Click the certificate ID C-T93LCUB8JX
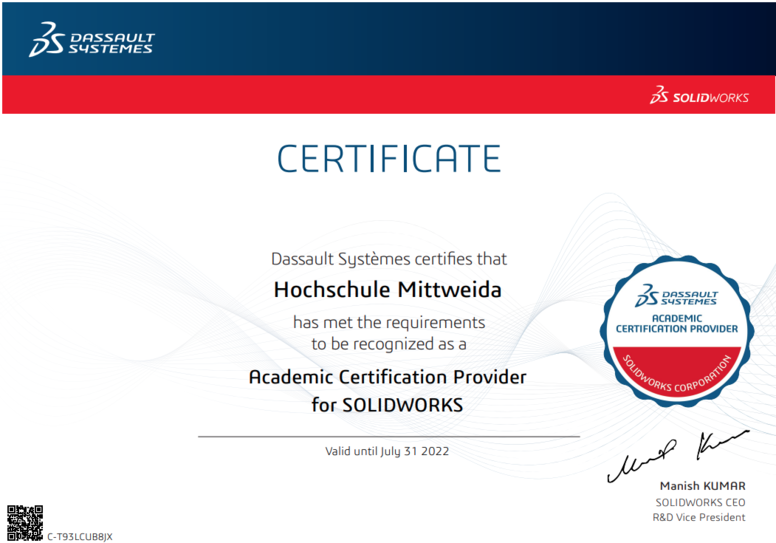Image resolution: width=776 pixels, height=543 pixels. click(80, 536)
